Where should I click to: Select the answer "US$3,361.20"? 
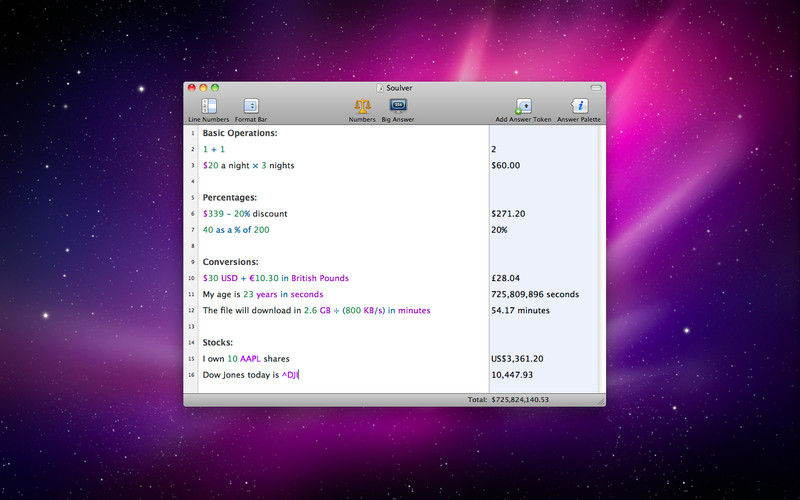tap(517, 359)
